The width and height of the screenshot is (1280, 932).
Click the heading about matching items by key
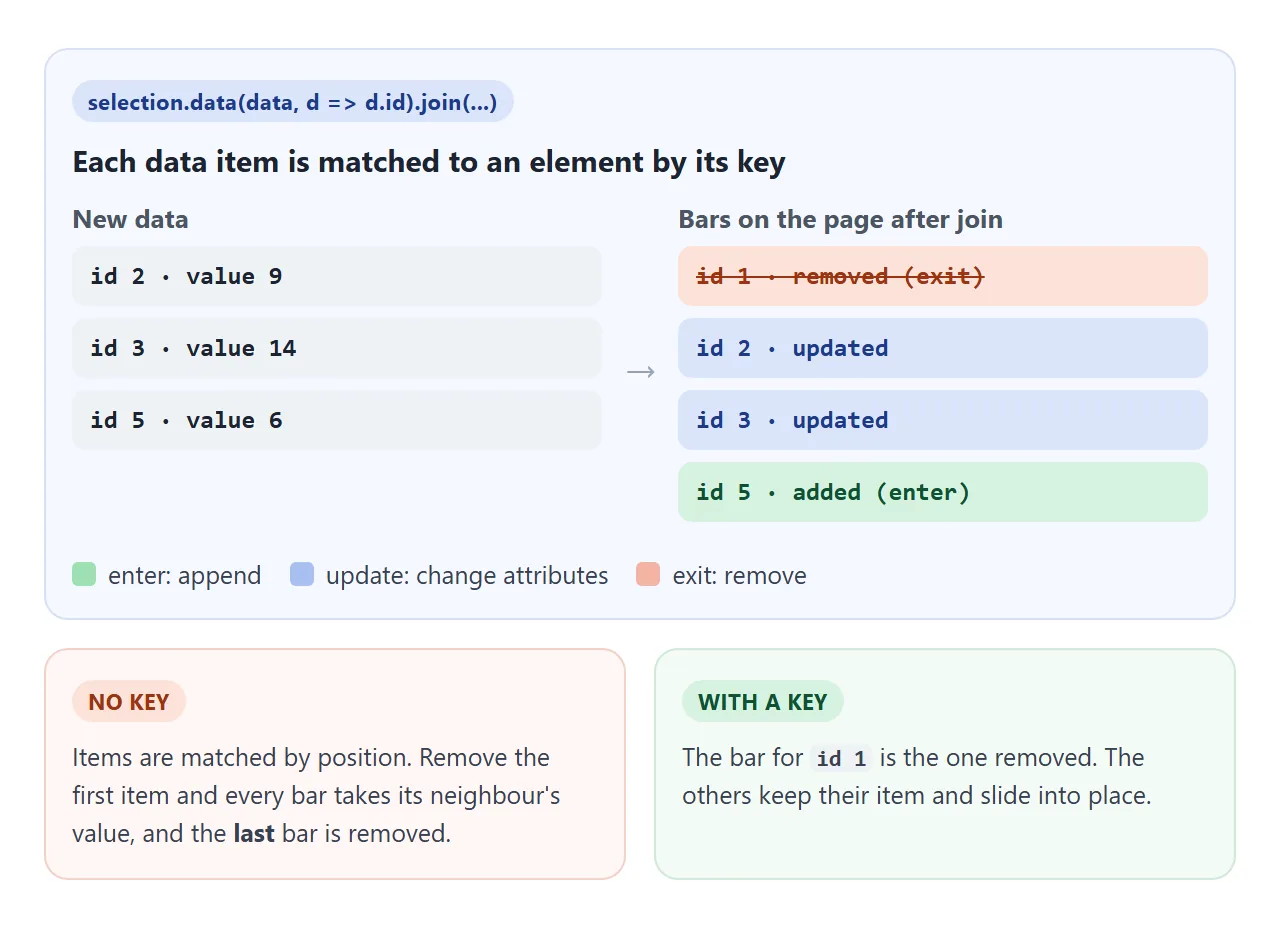429,162
